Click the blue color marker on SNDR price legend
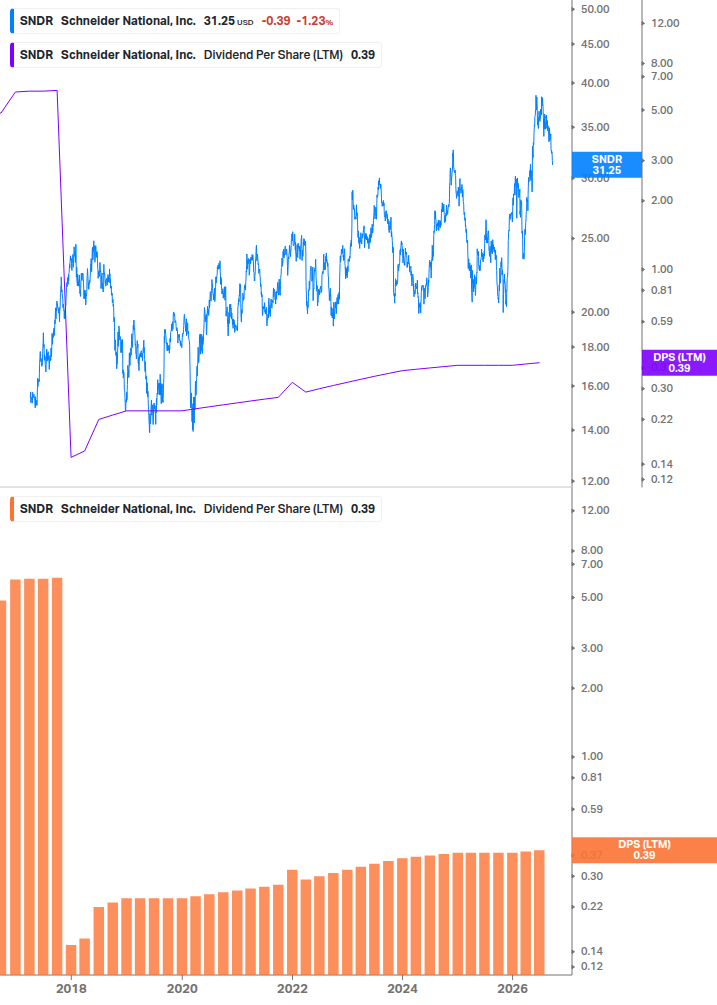 (12, 21)
